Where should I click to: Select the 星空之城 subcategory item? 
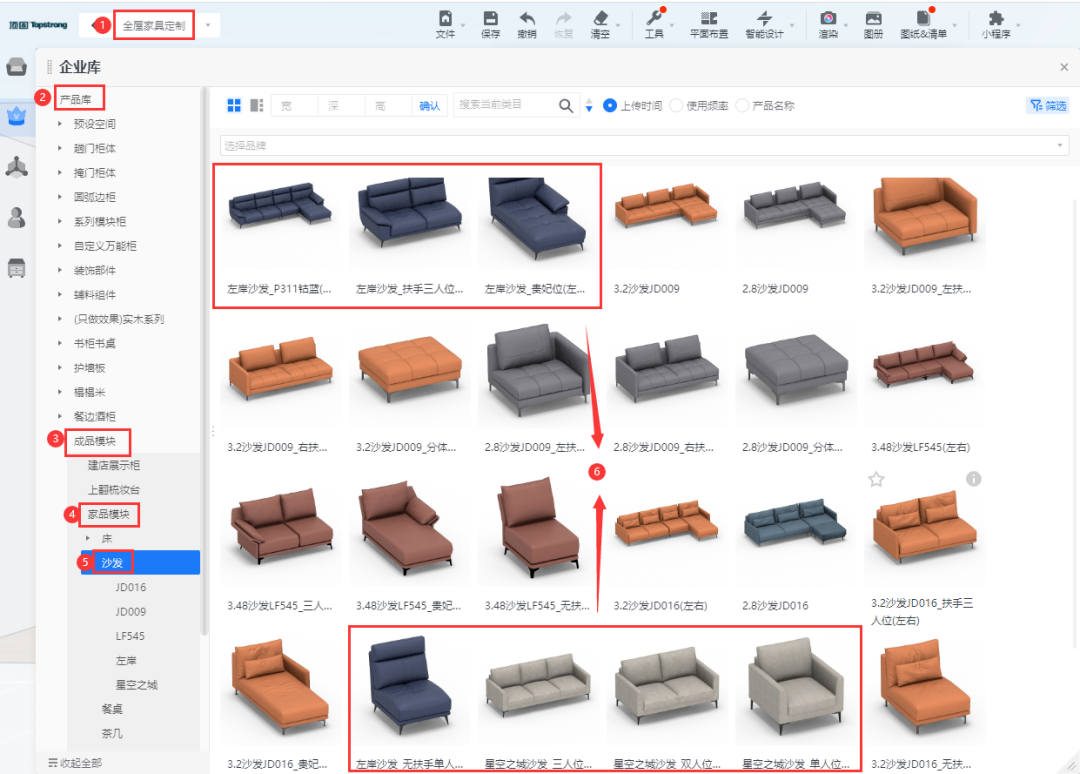click(136, 685)
